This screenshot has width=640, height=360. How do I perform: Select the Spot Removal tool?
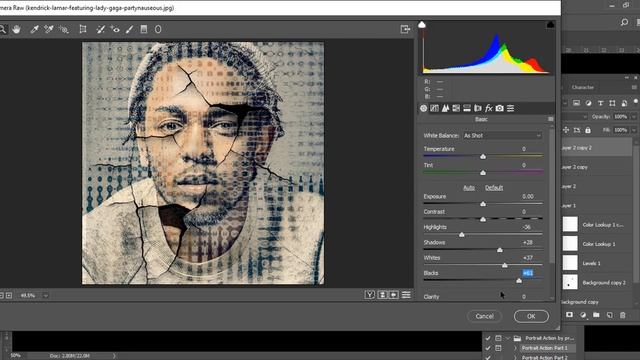(x=100, y=29)
